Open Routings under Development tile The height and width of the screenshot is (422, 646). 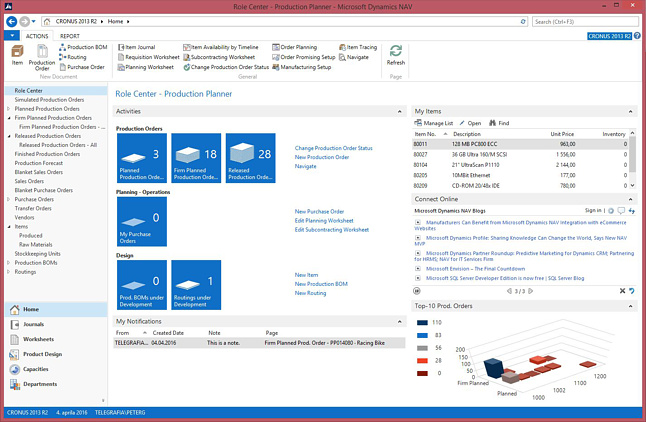click(x=196, y=285)
